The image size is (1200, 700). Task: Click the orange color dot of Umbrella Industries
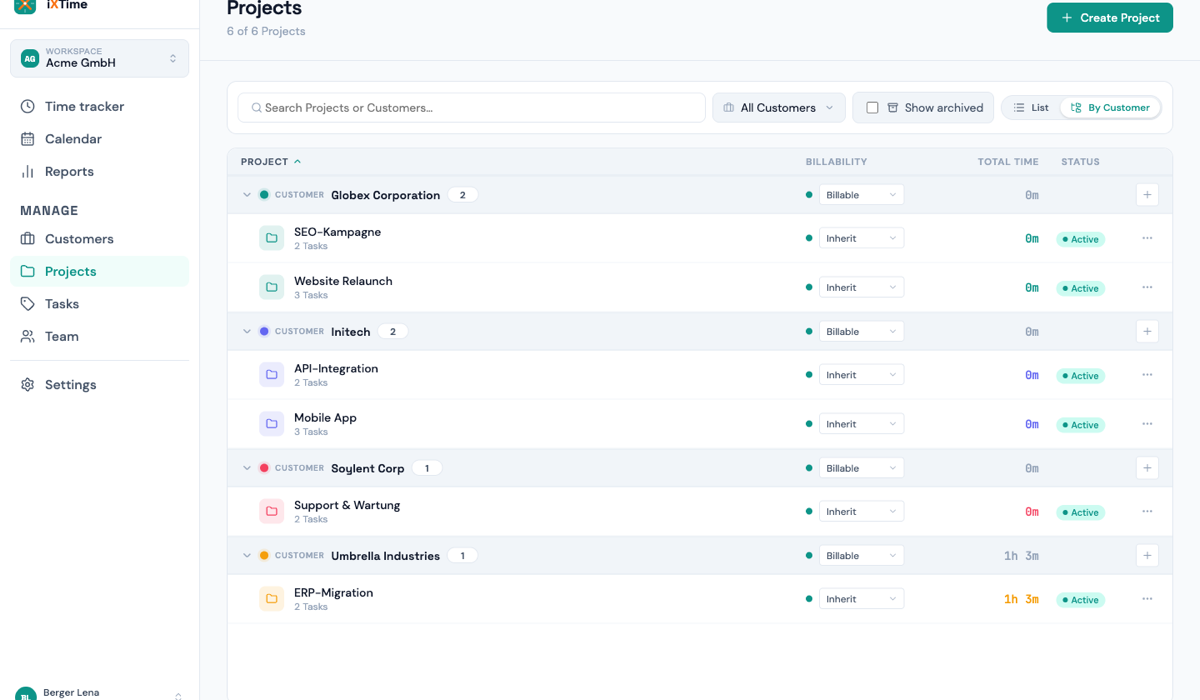264,555
